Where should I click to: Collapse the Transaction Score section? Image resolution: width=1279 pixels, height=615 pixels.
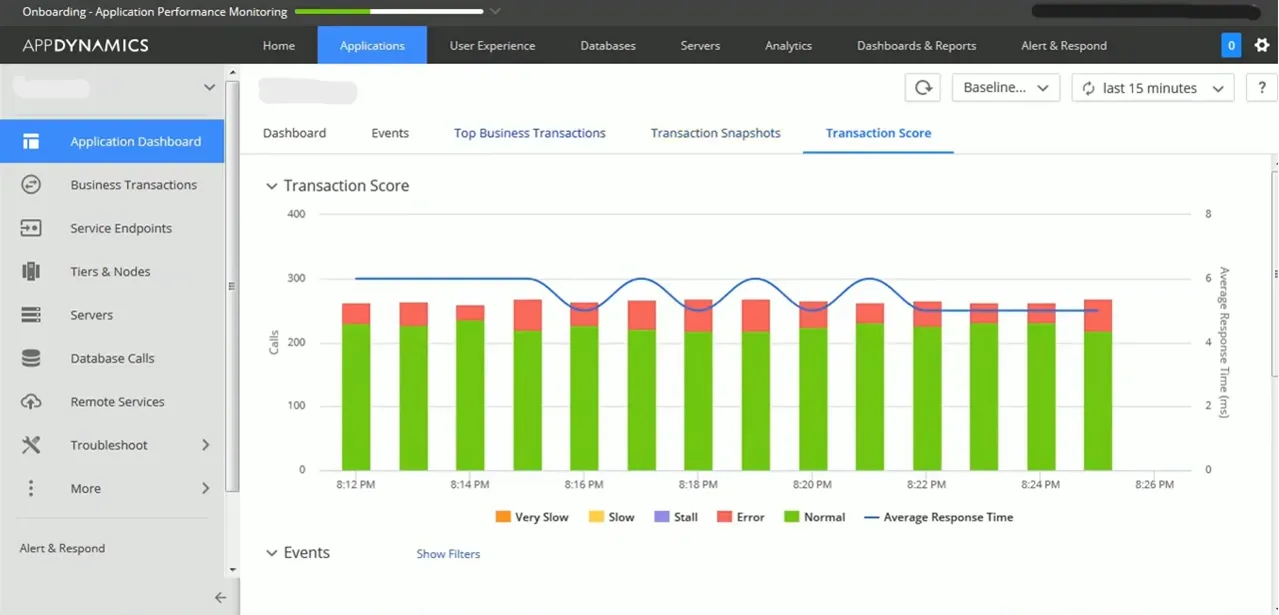[270, 186]
